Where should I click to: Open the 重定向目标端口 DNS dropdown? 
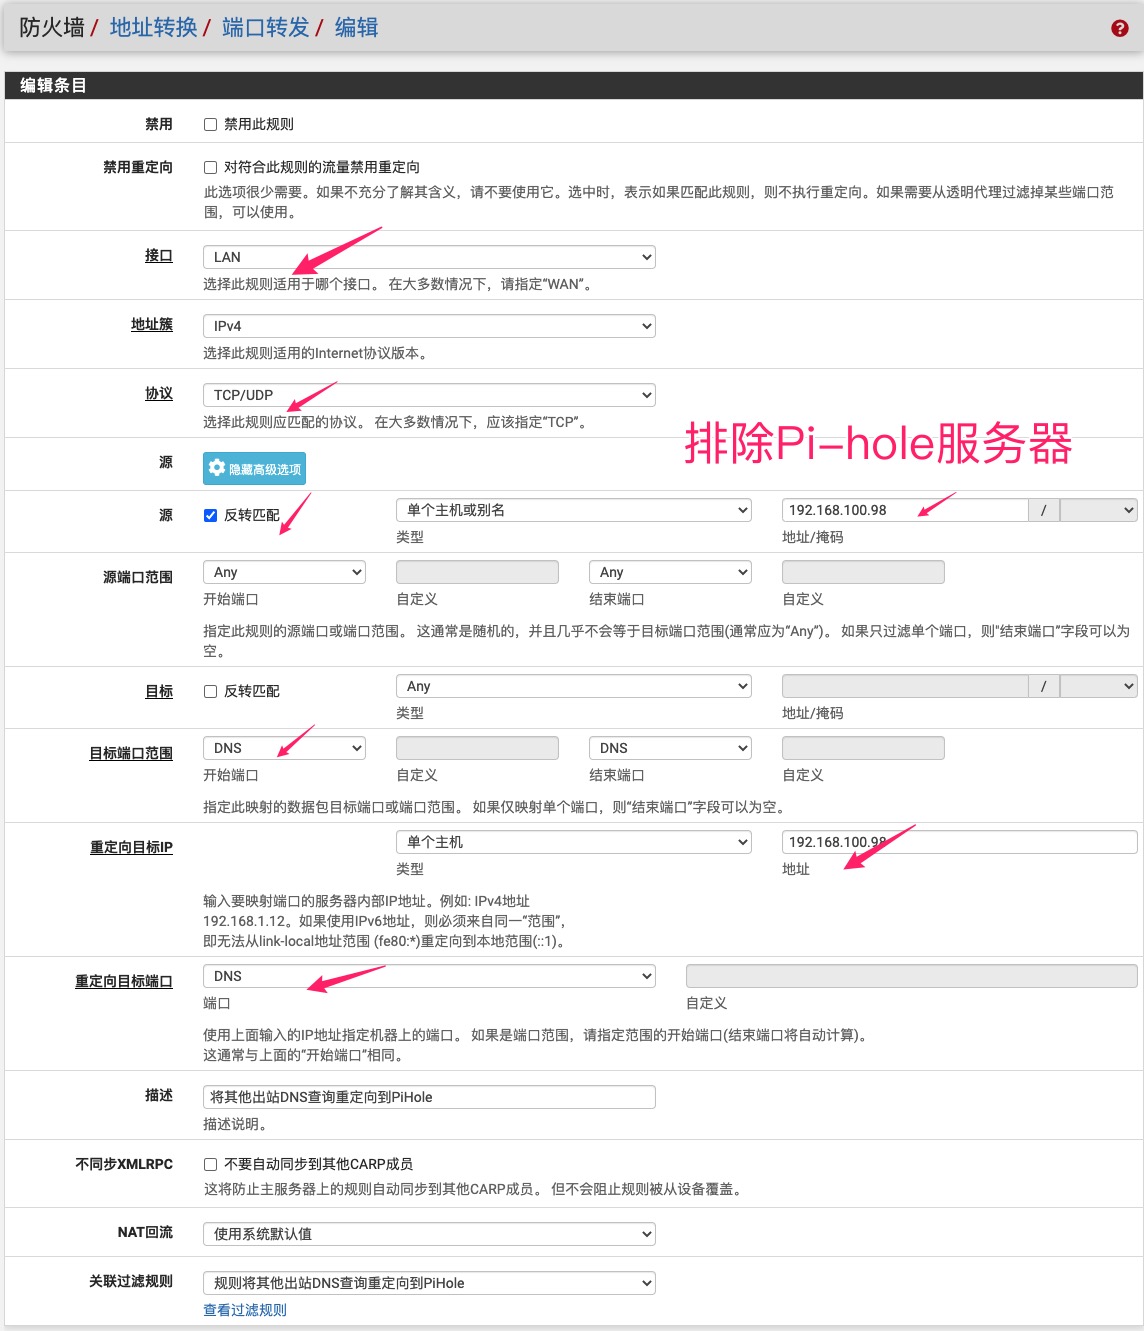429,976
